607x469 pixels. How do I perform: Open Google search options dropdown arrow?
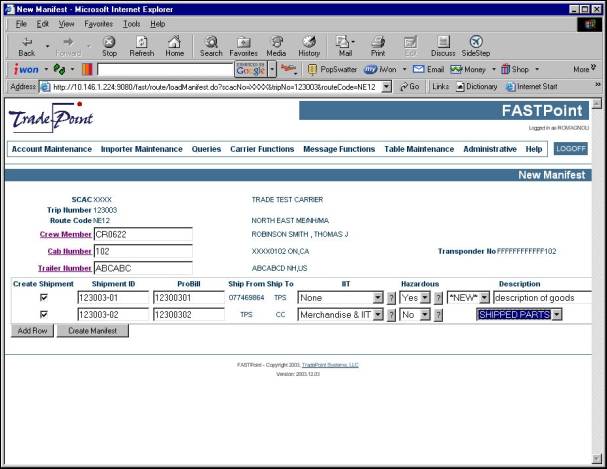(x=272, y=70)
